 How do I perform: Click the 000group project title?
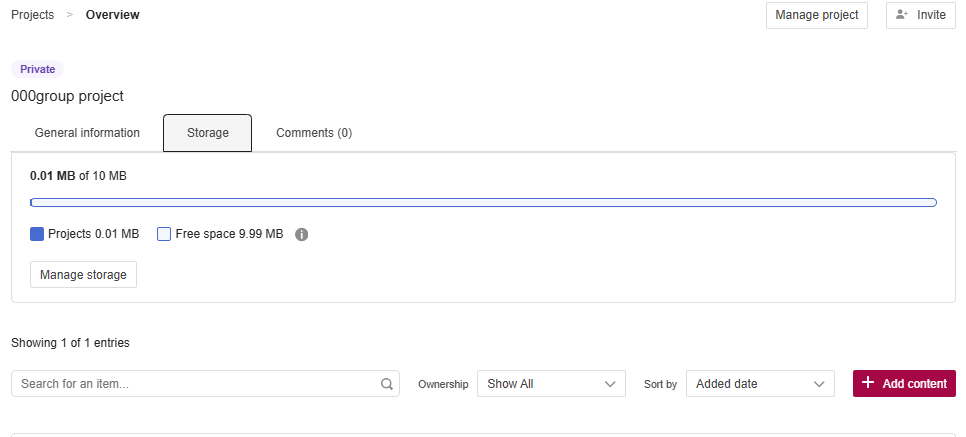click(x=68, y=96)
